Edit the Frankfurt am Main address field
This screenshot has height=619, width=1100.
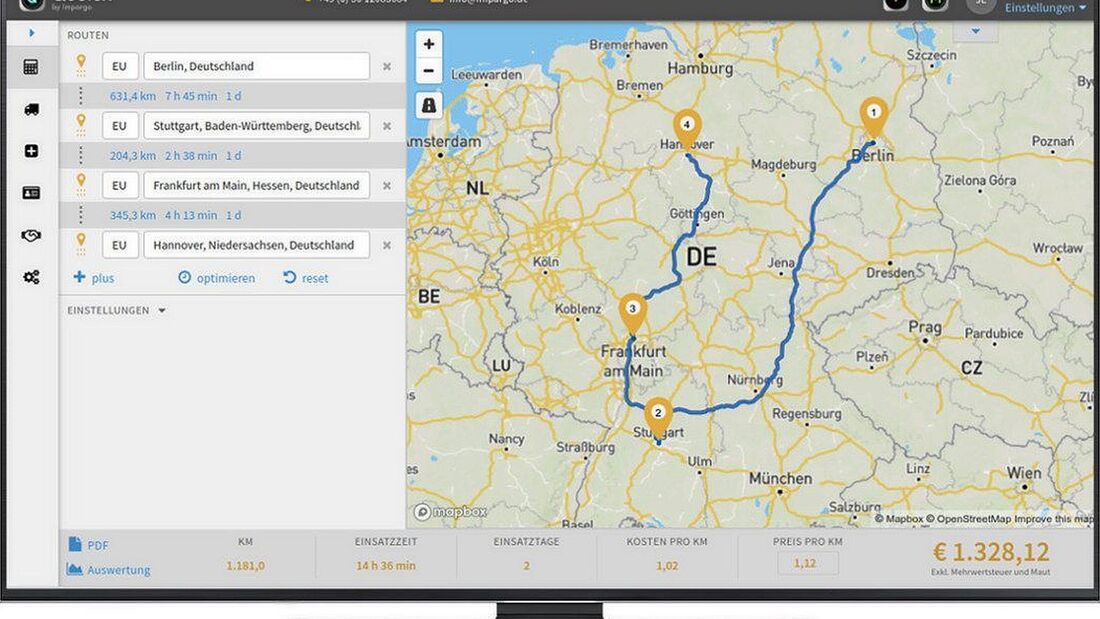click(x=257, y=185)
